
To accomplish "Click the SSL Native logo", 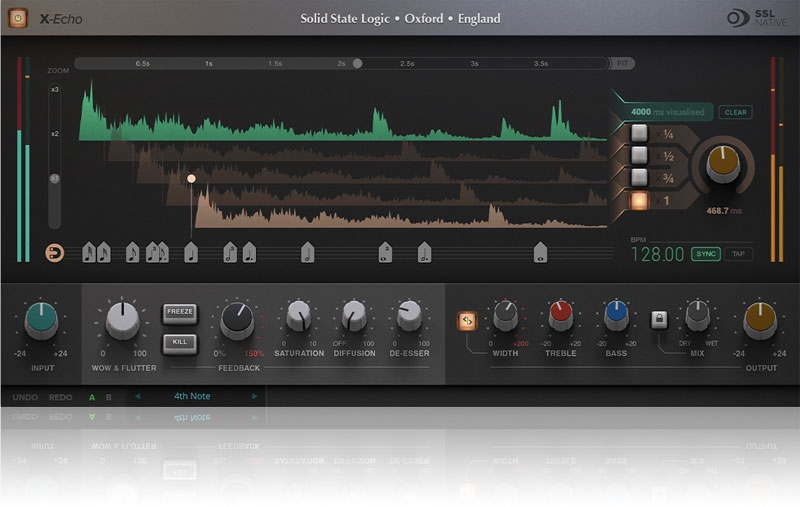I will tap(757, 18).
